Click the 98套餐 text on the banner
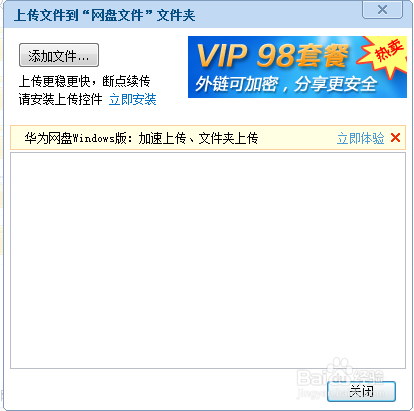The image size is (414, 411). [303, 56]
